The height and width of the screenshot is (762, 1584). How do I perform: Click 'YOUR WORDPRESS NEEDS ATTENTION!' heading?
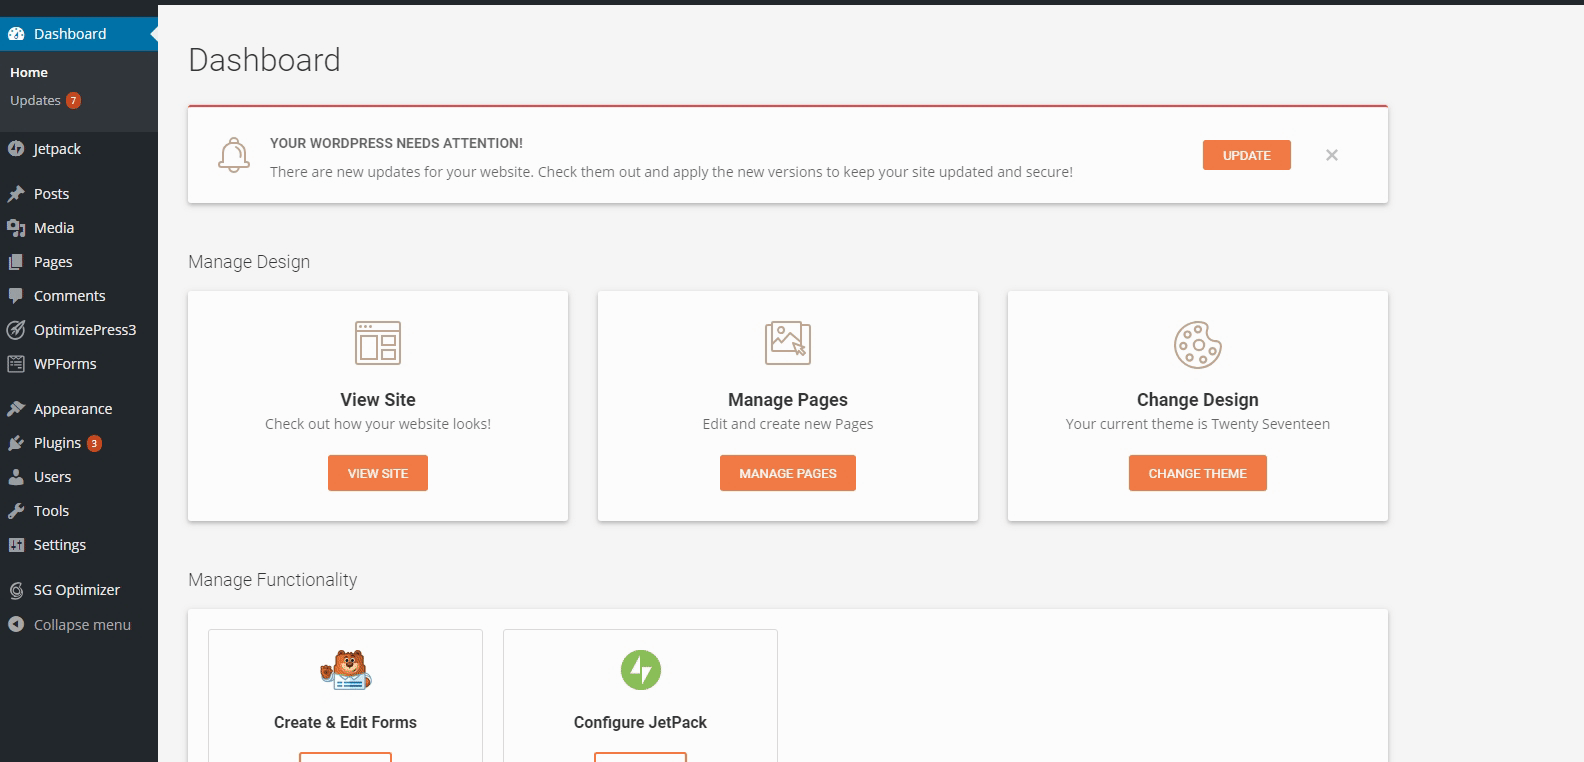click(396, 143)
